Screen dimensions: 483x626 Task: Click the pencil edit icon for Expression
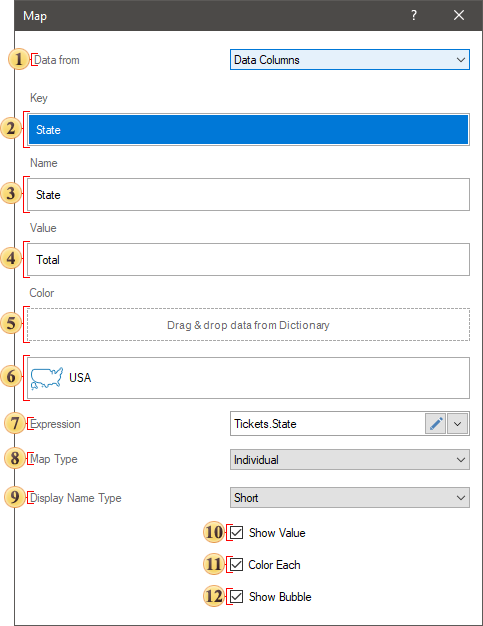[435, 424]
